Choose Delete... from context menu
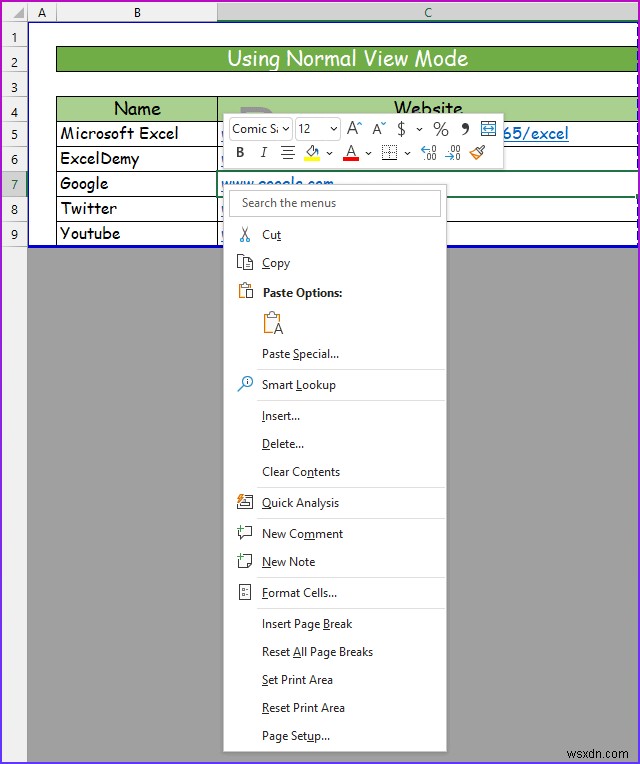Image resolution: width=640 pixels, height=764 pixels. click(x=335, y=444)
